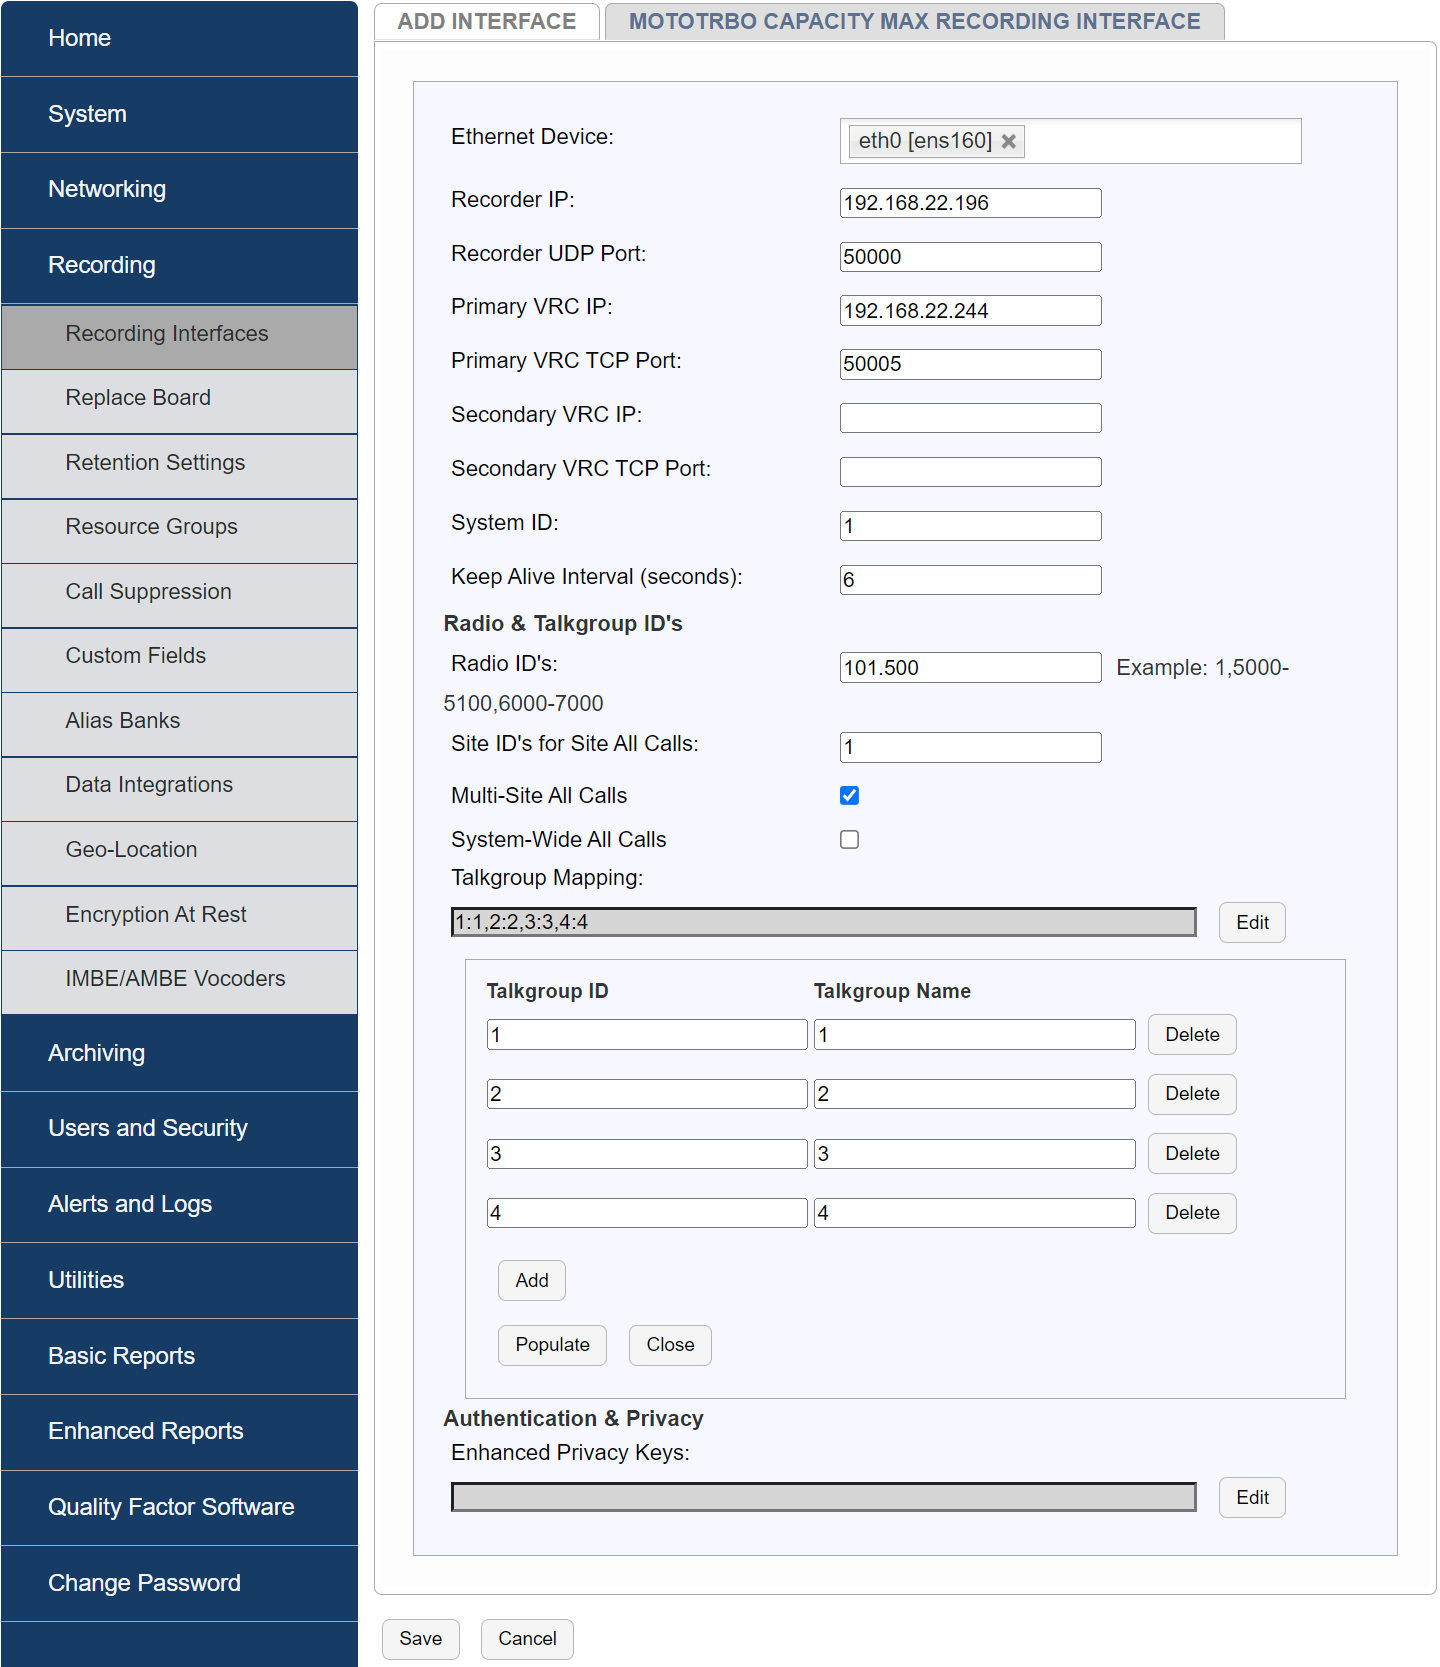Select the Primary VRC IP field
Viewport: 1440px width, 1667px height.
(971, 311)
